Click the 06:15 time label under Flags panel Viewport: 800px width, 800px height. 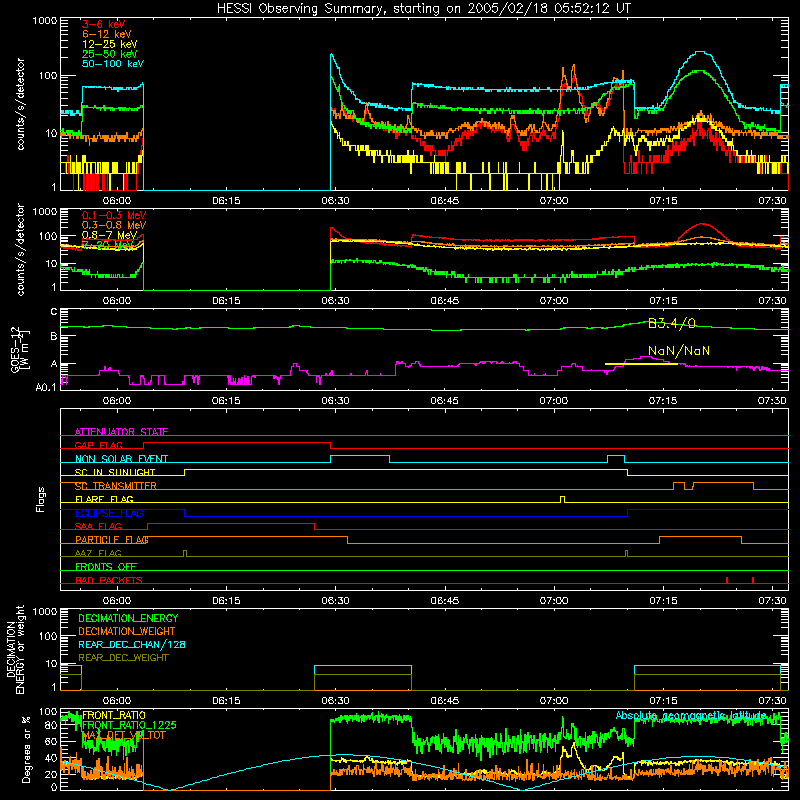coord(226,601)
